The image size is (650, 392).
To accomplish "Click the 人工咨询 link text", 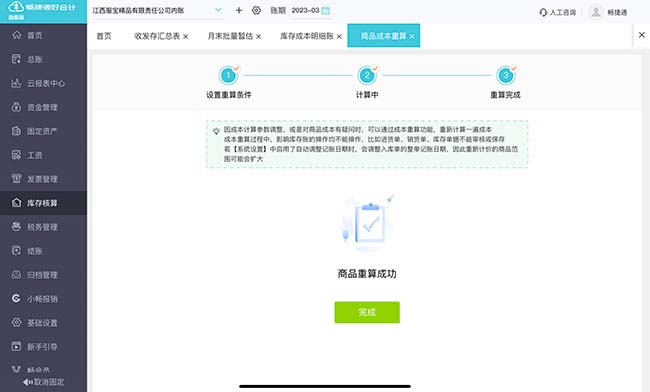I will [563, 12].
